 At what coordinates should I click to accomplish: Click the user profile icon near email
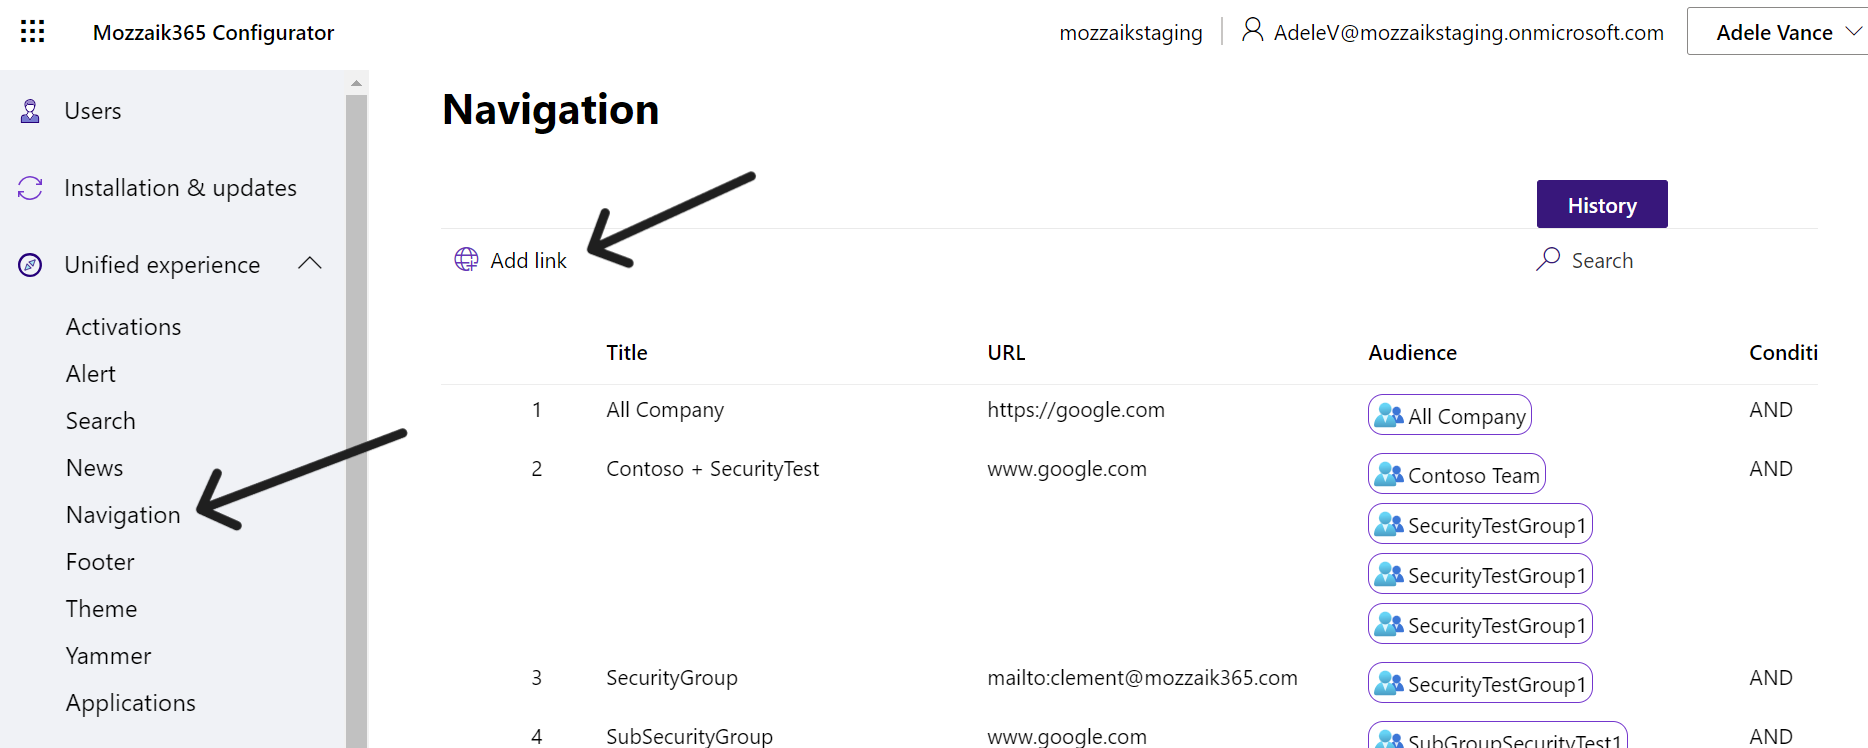(x=1252, y=30)
